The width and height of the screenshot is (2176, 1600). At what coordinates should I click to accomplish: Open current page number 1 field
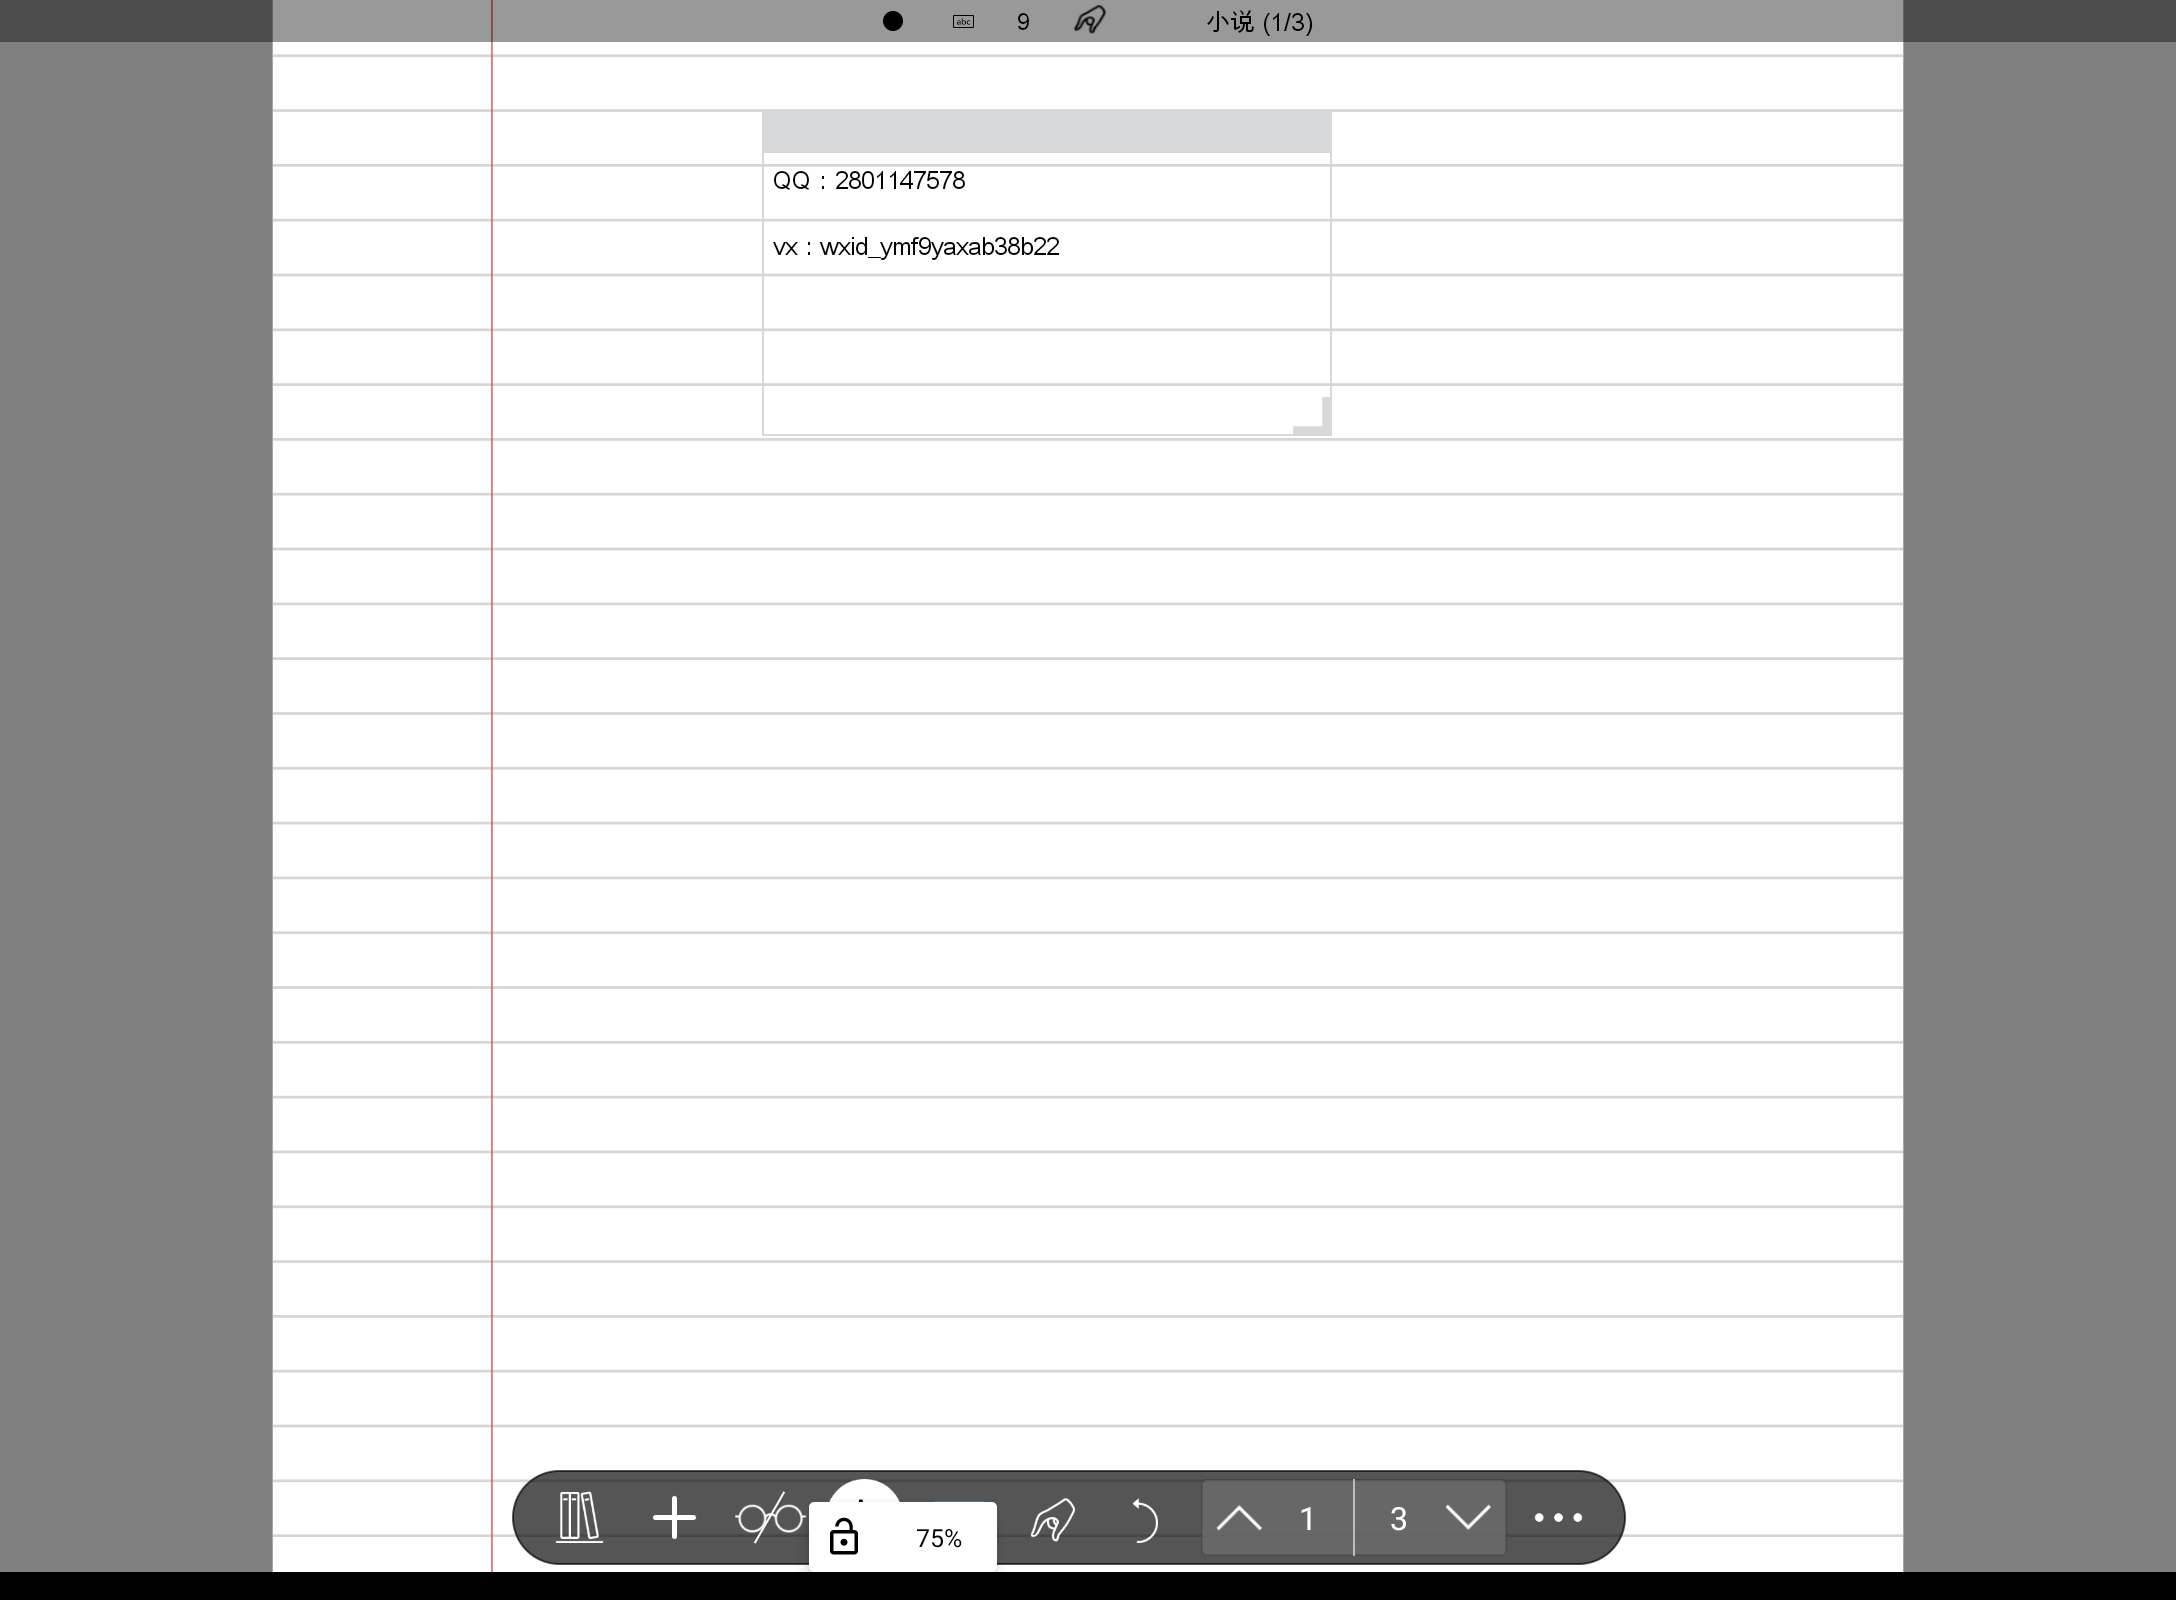(x=1307, y=1519)
